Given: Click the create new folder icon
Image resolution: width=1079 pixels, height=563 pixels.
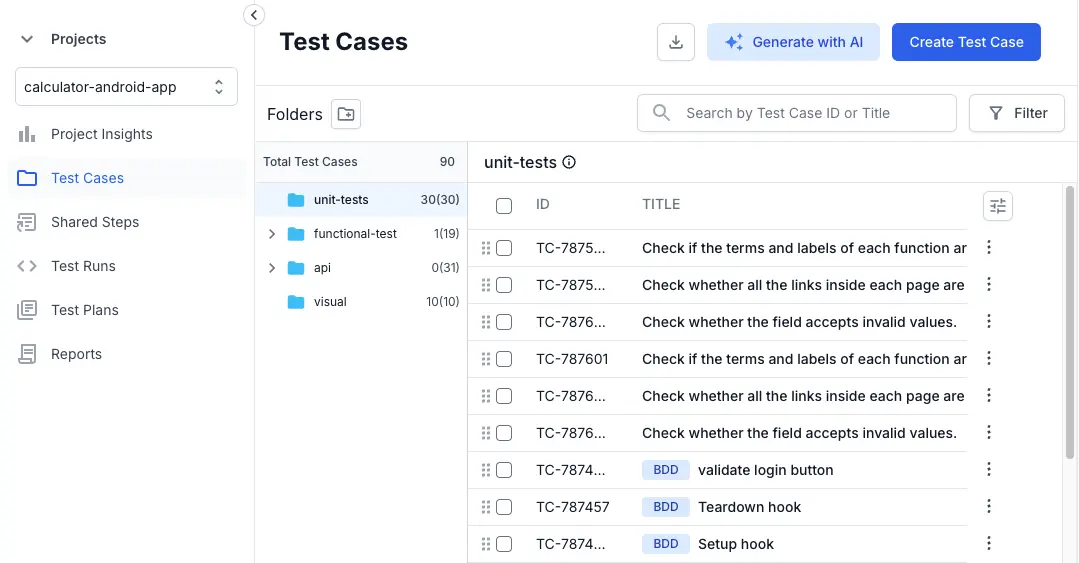Looking at the screenshot, I should 346,114.
